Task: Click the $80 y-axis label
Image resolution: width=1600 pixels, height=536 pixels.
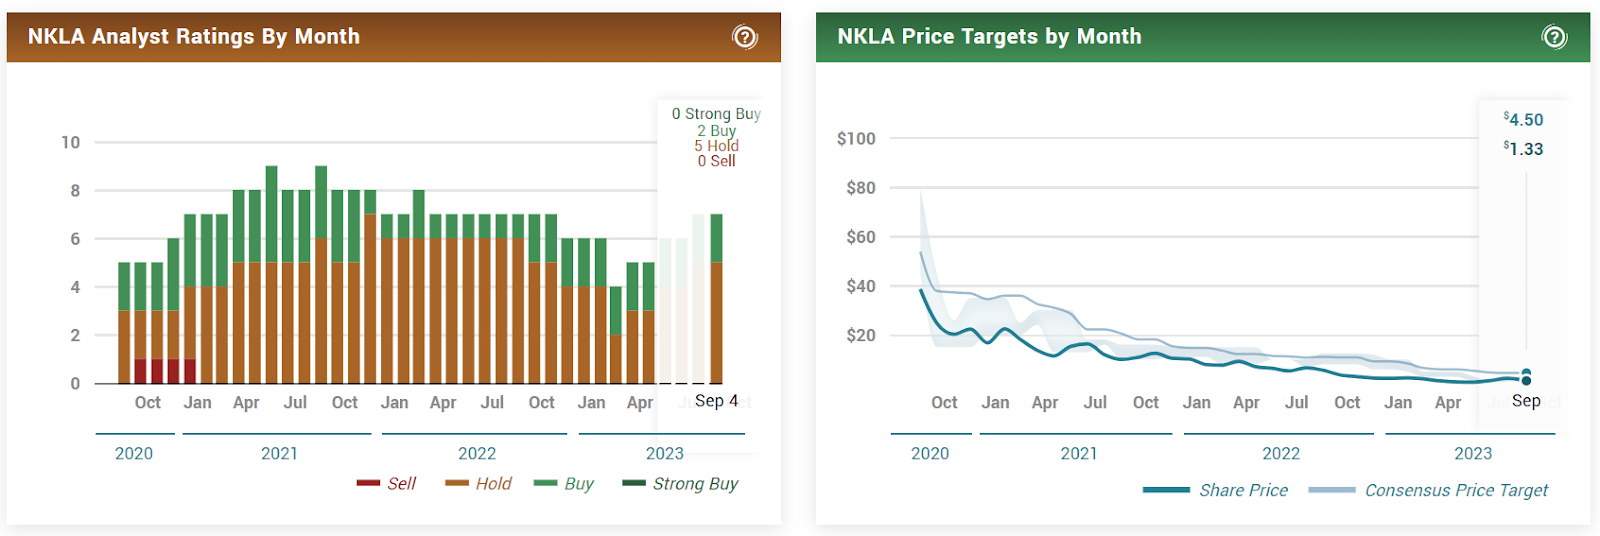Action: [x=861, y=187]
